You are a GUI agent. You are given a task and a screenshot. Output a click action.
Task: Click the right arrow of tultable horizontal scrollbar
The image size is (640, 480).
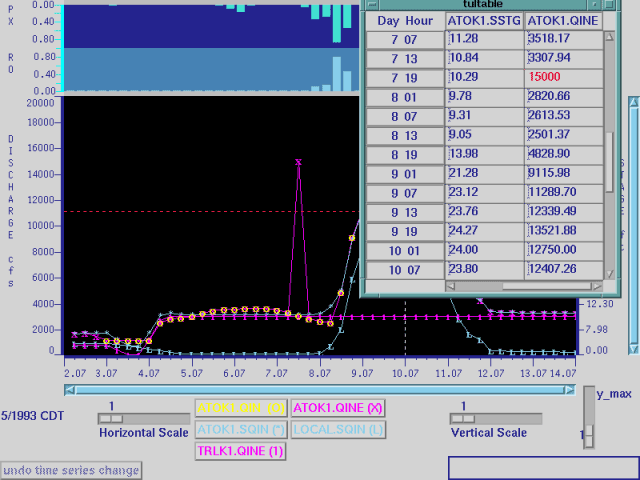tap(597, 286)
